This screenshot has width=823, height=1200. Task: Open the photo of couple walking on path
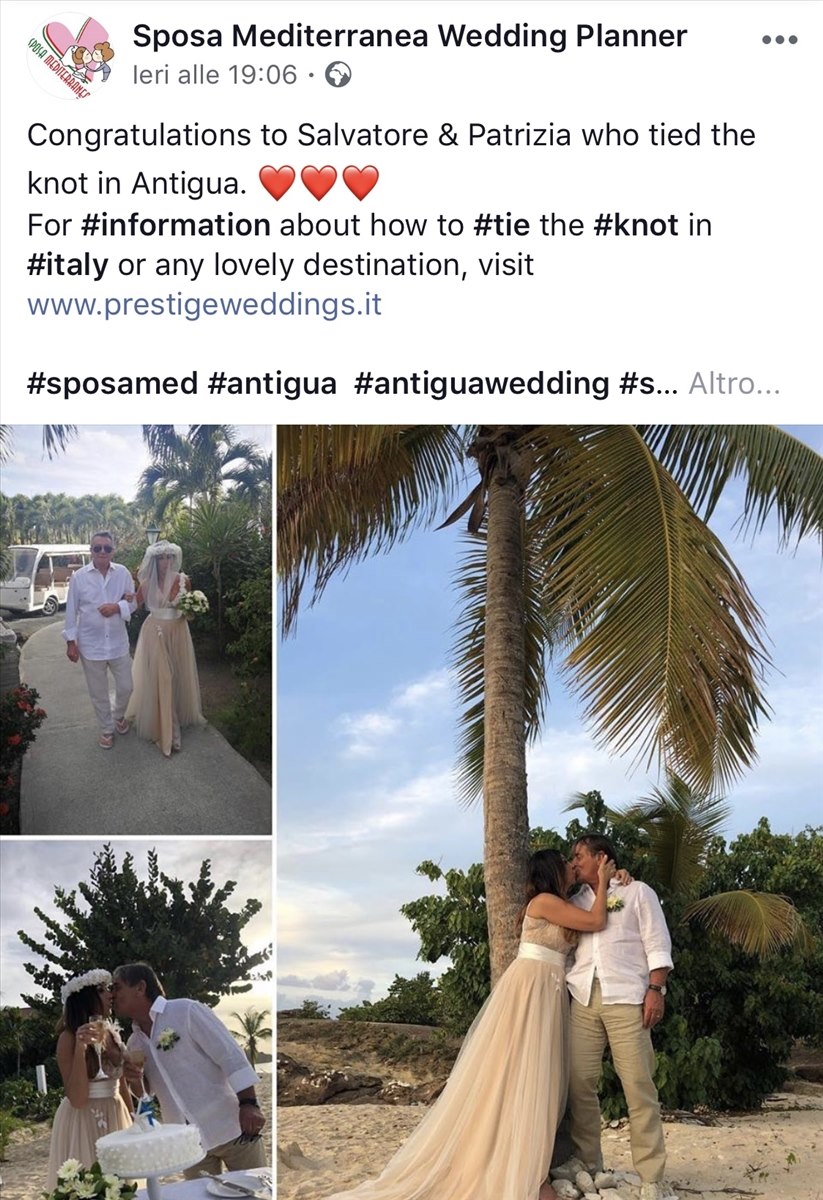[x=136, y=629]
